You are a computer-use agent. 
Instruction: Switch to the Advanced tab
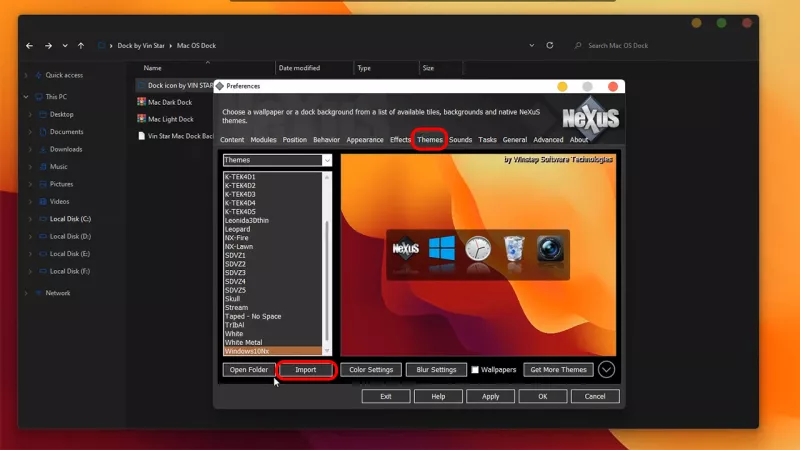coord(548,139)
